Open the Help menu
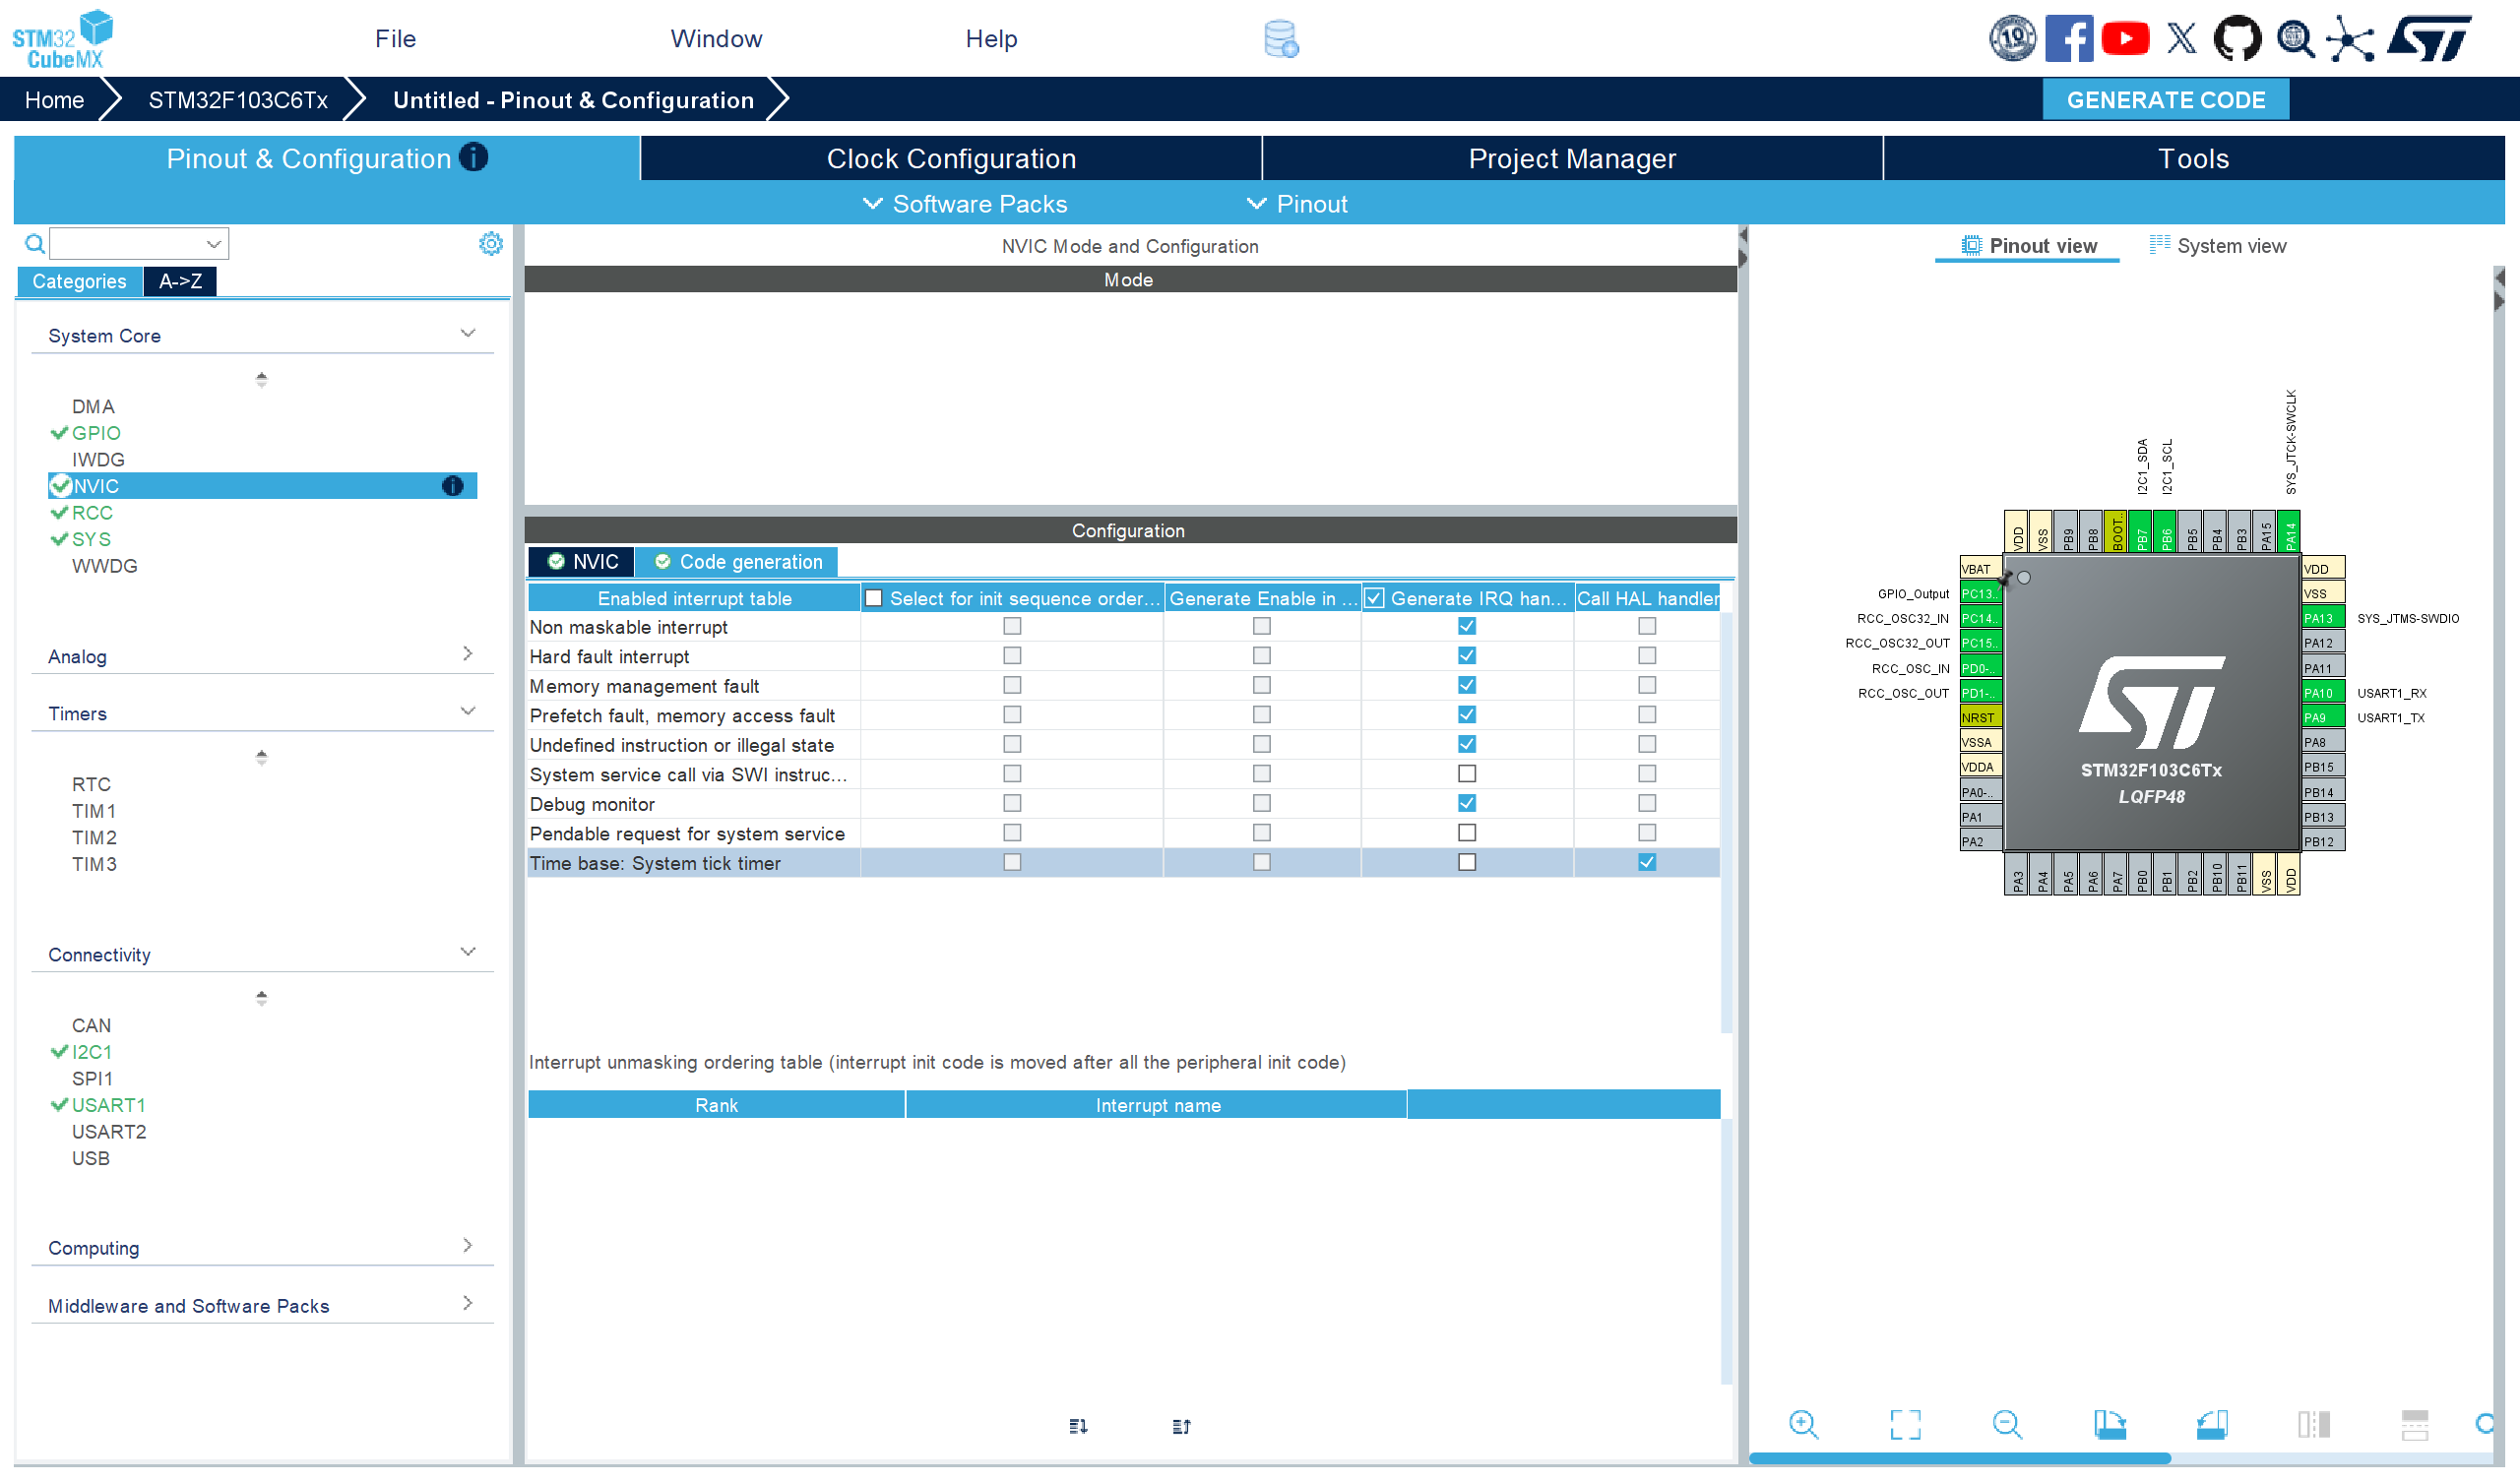The image size is (2520, 1482). [991, 39]
